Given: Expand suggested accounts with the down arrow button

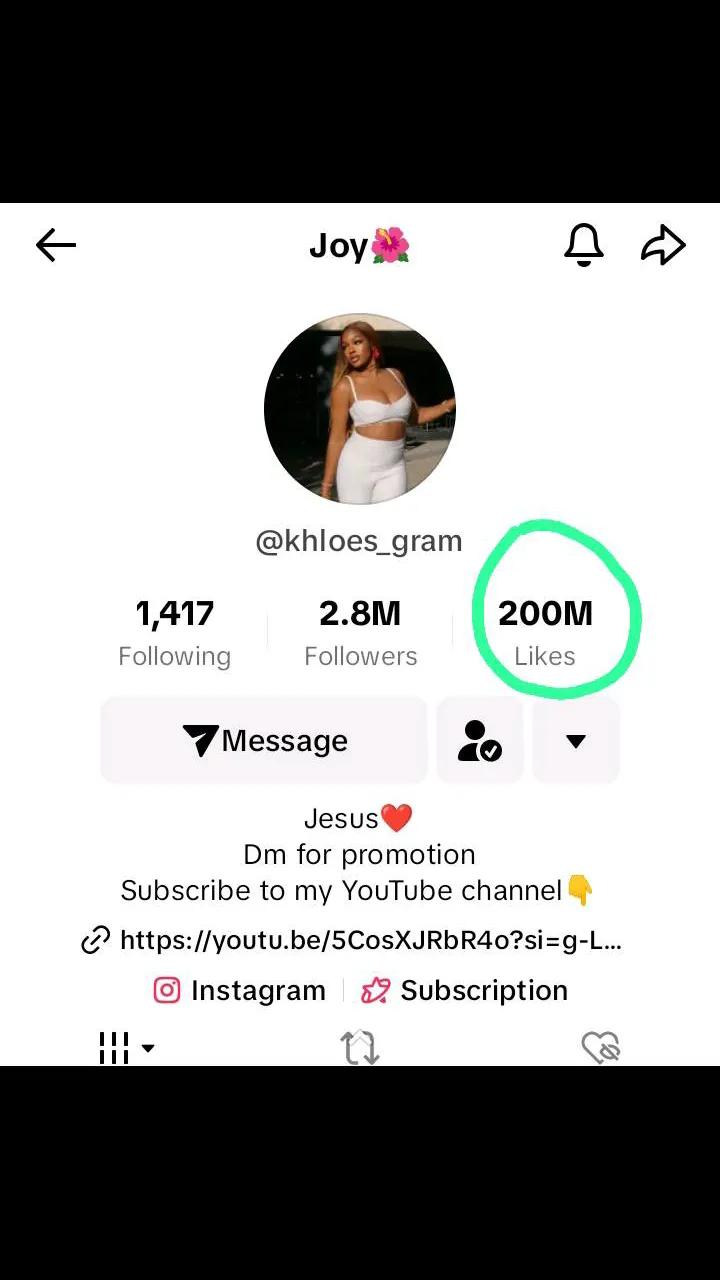Looking at the screenshot, I should click(x=575, y=741).
